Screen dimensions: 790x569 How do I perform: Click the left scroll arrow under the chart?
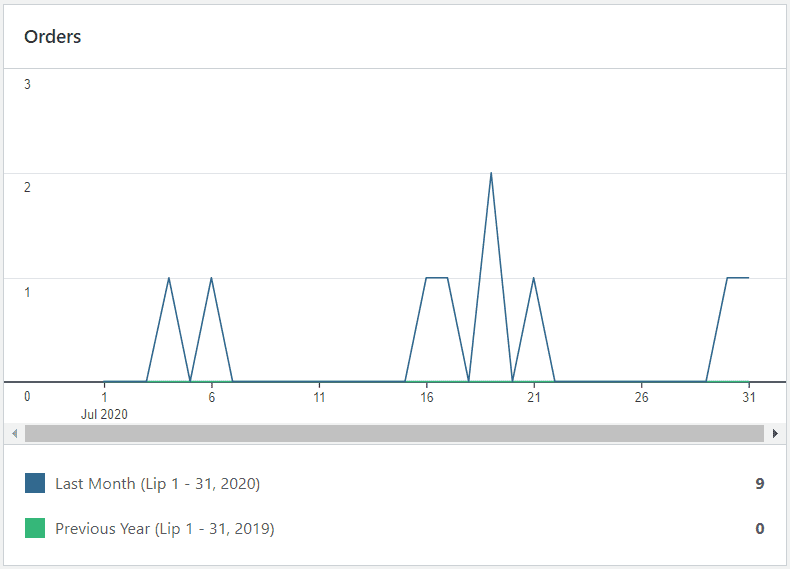pyautogui.click(x=13, y=433)
